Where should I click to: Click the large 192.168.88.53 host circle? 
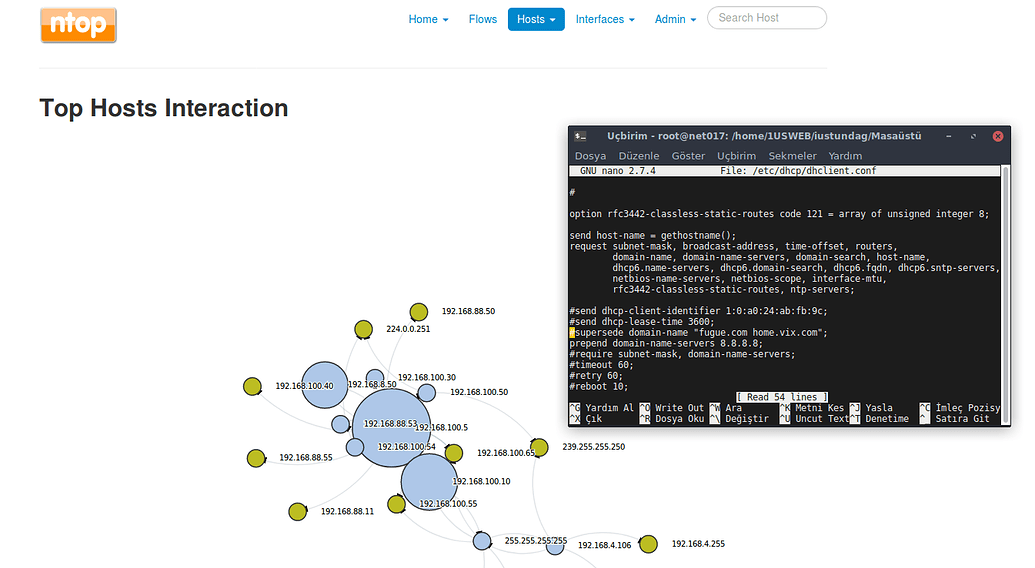[390, 428]
